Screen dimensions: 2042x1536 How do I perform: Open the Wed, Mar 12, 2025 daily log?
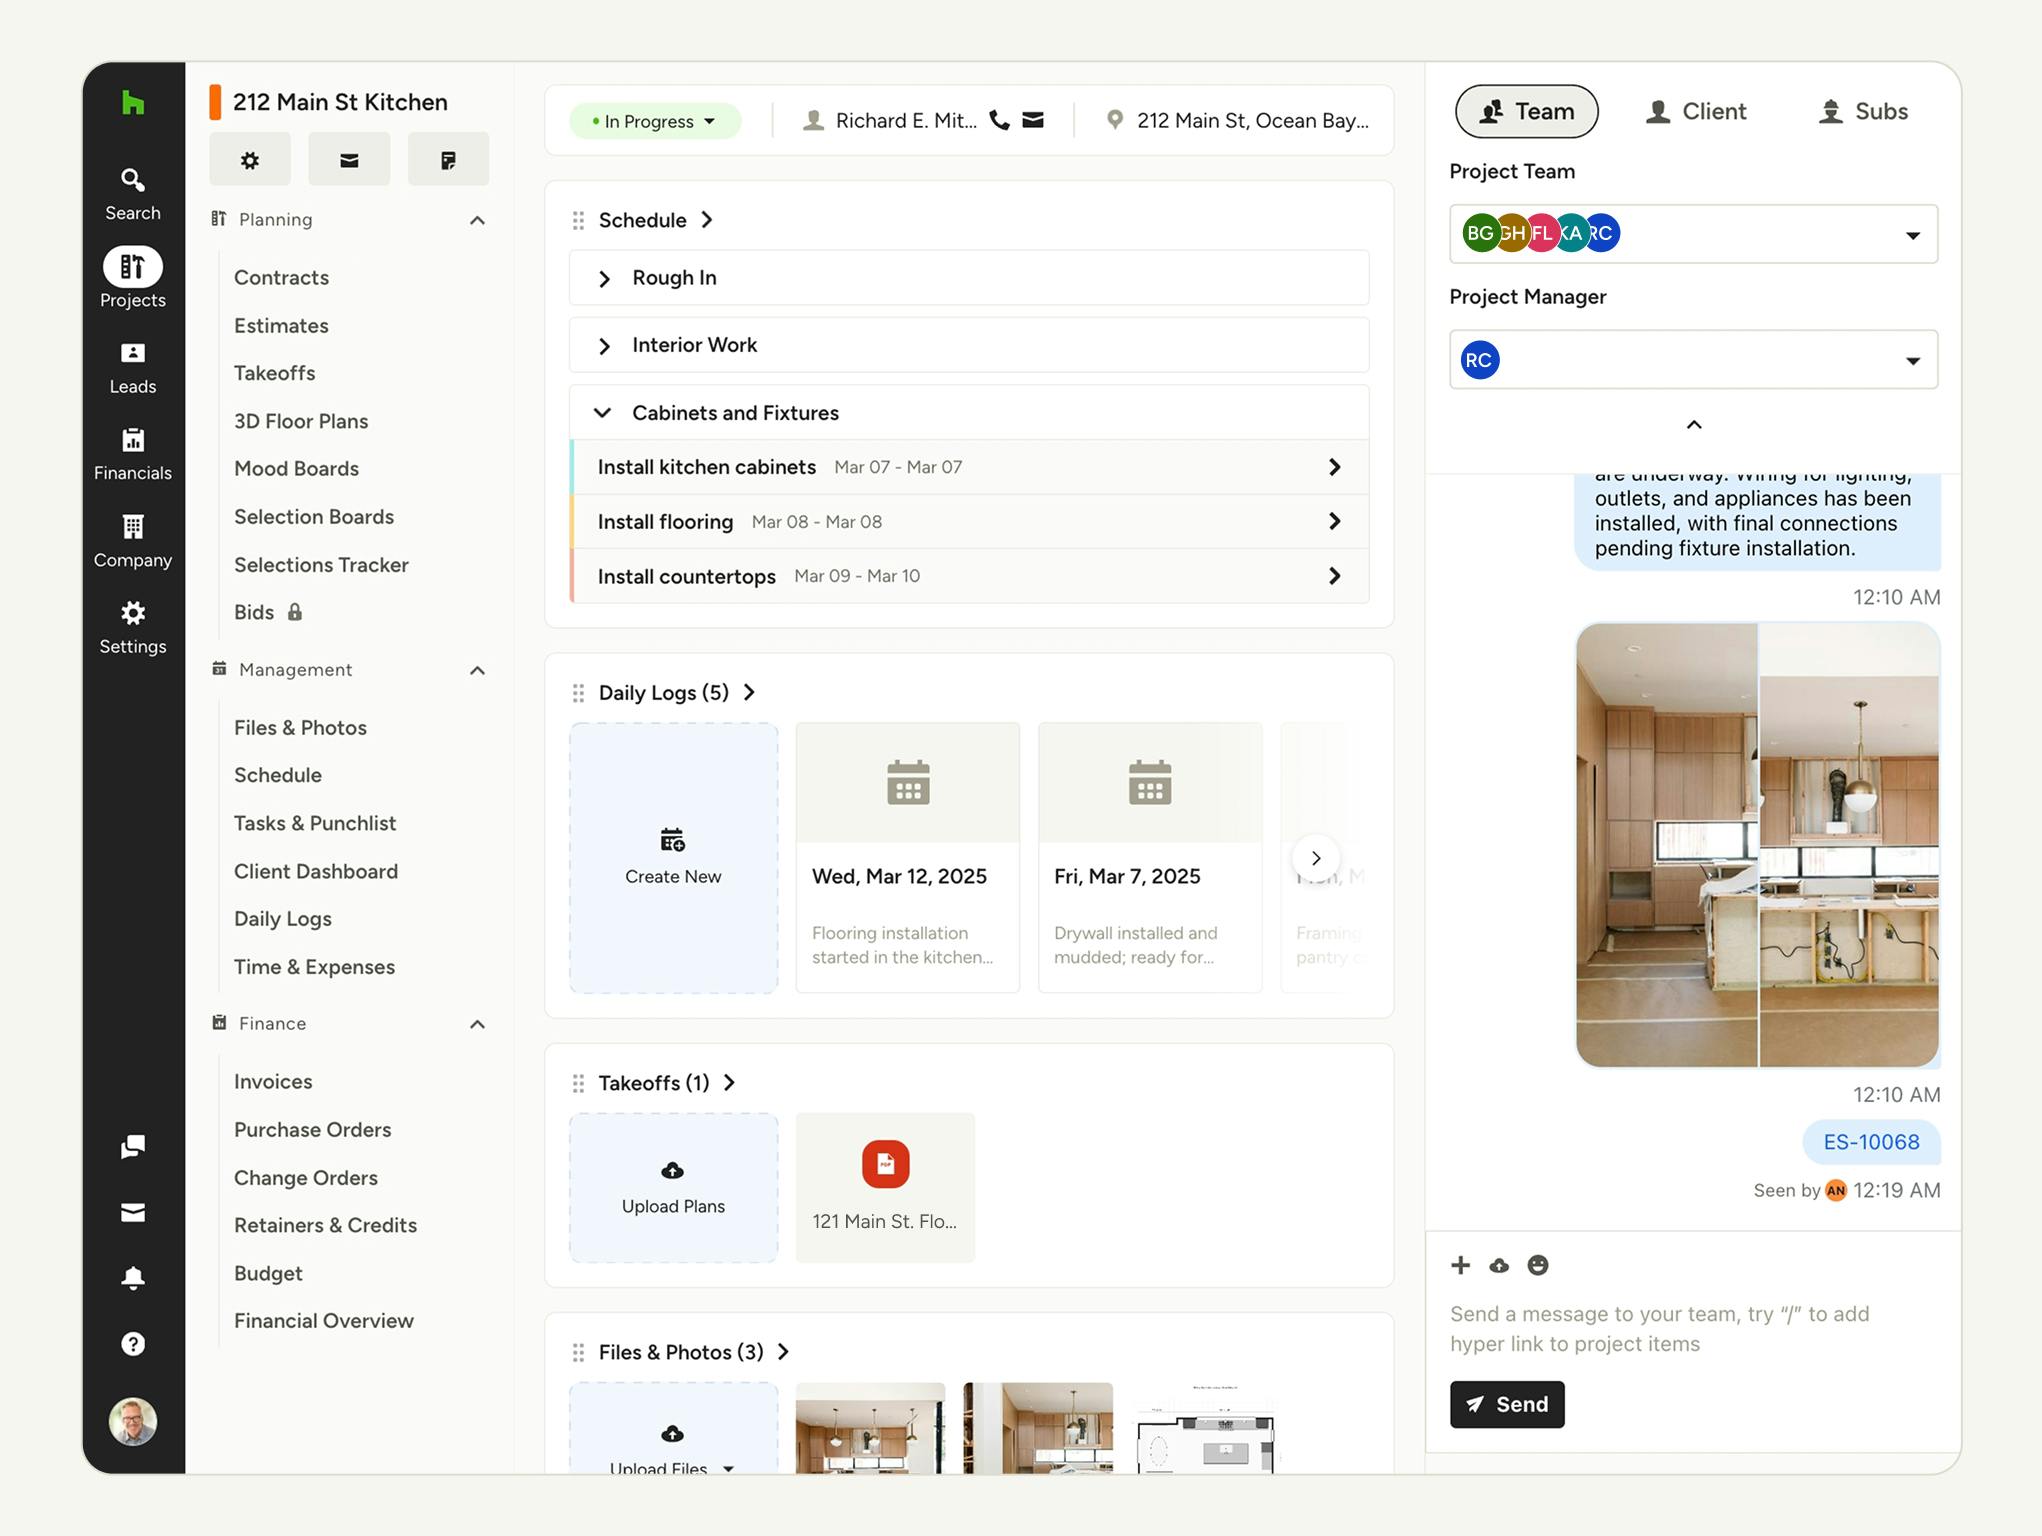[x=908, y=858]
